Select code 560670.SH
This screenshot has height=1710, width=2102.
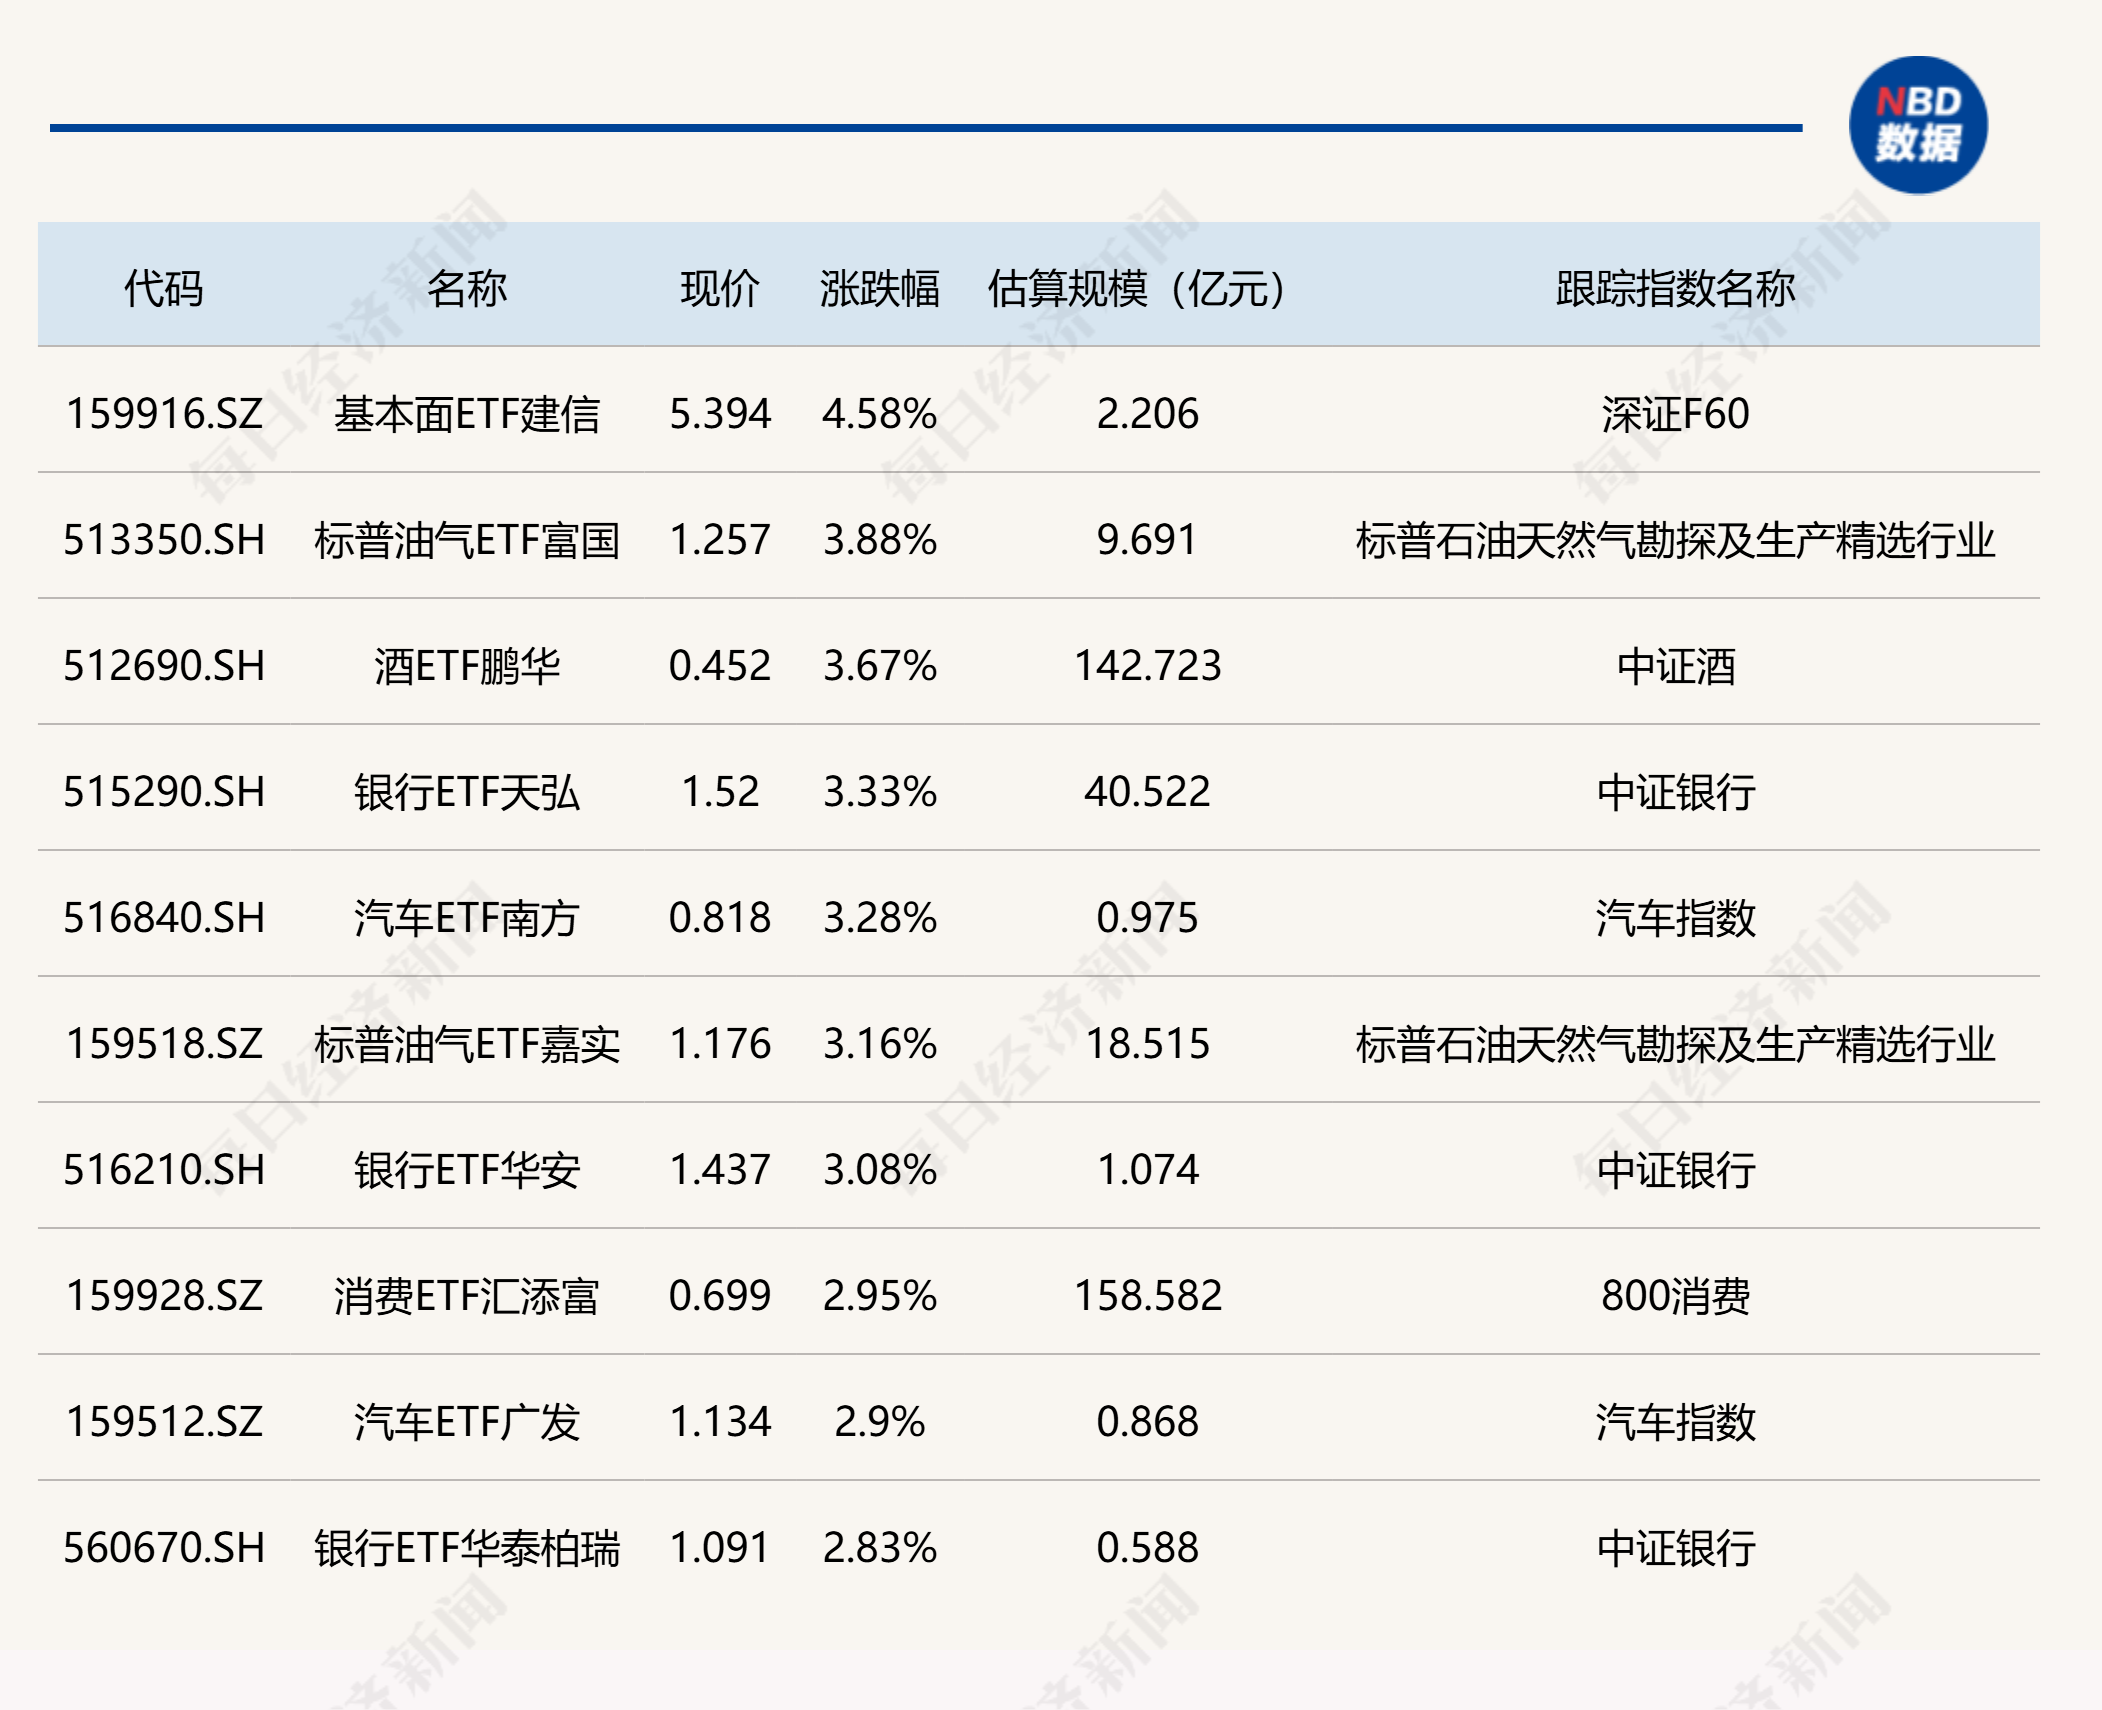(x=164, y=1548)
